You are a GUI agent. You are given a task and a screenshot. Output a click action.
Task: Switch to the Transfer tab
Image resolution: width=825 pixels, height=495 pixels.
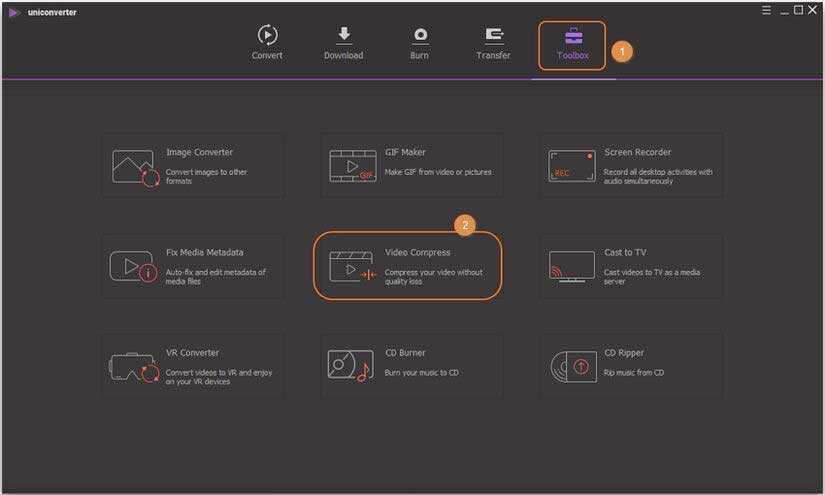(x=493, y=43)
